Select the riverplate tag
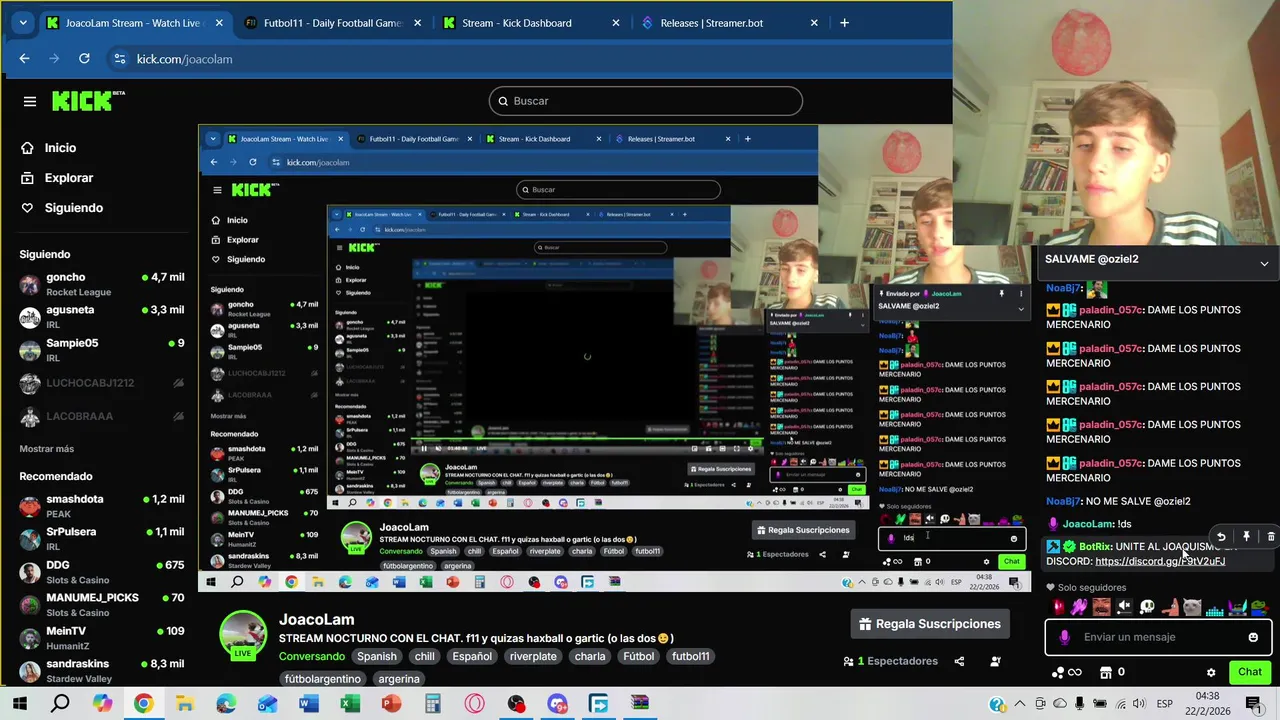 tap(533, 657)
